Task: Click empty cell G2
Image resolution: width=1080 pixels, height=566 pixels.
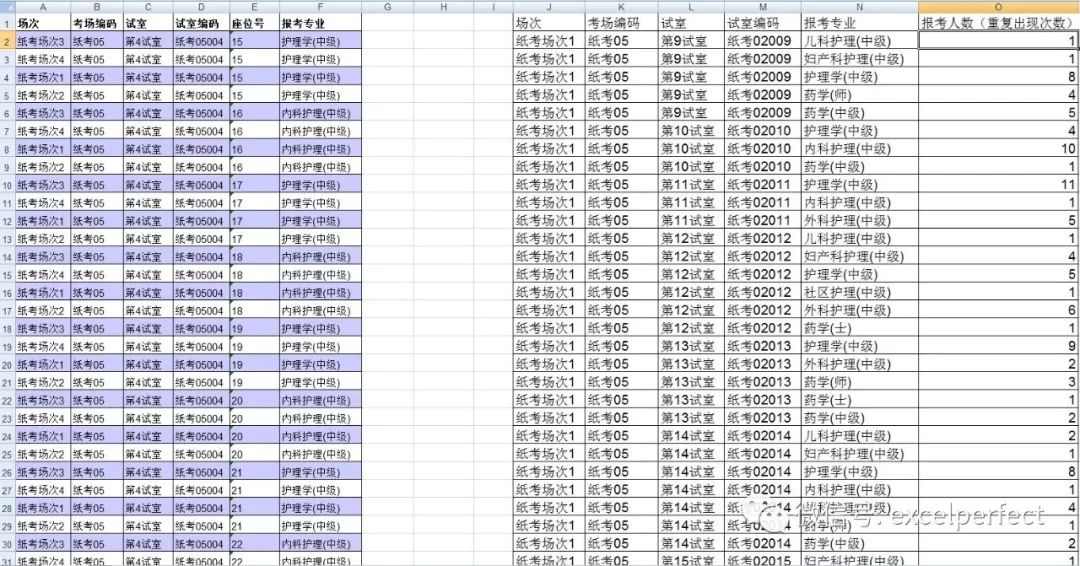Action: coord(388,41)
